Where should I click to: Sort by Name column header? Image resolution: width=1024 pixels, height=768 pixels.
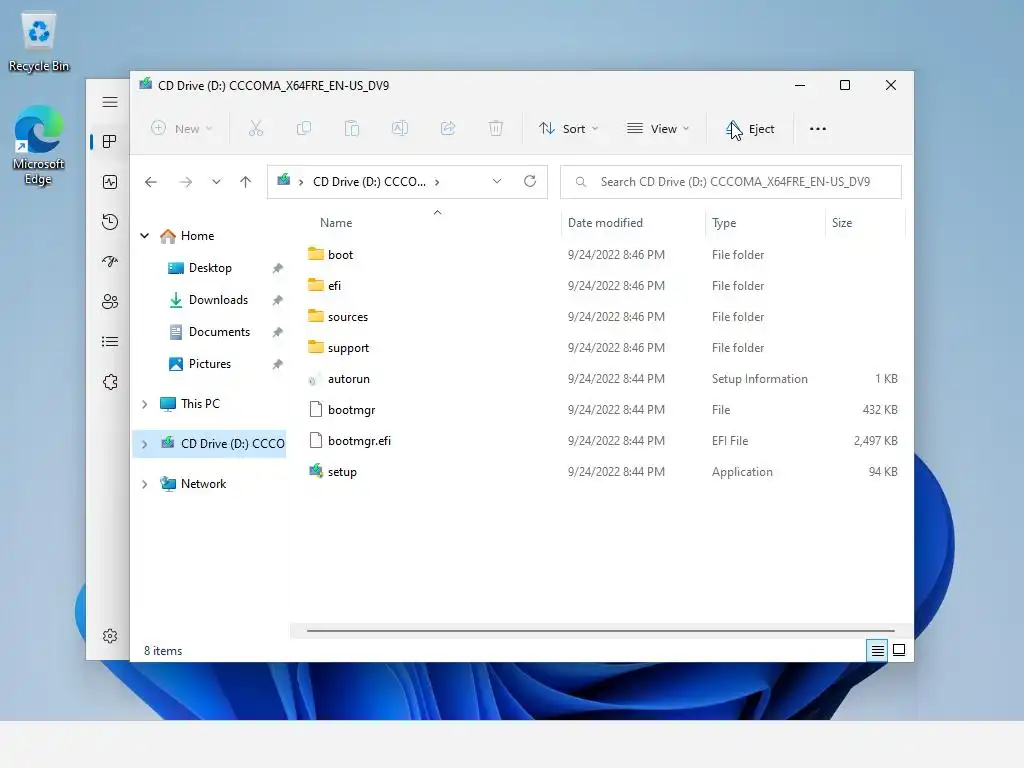[x=336, y=223]
